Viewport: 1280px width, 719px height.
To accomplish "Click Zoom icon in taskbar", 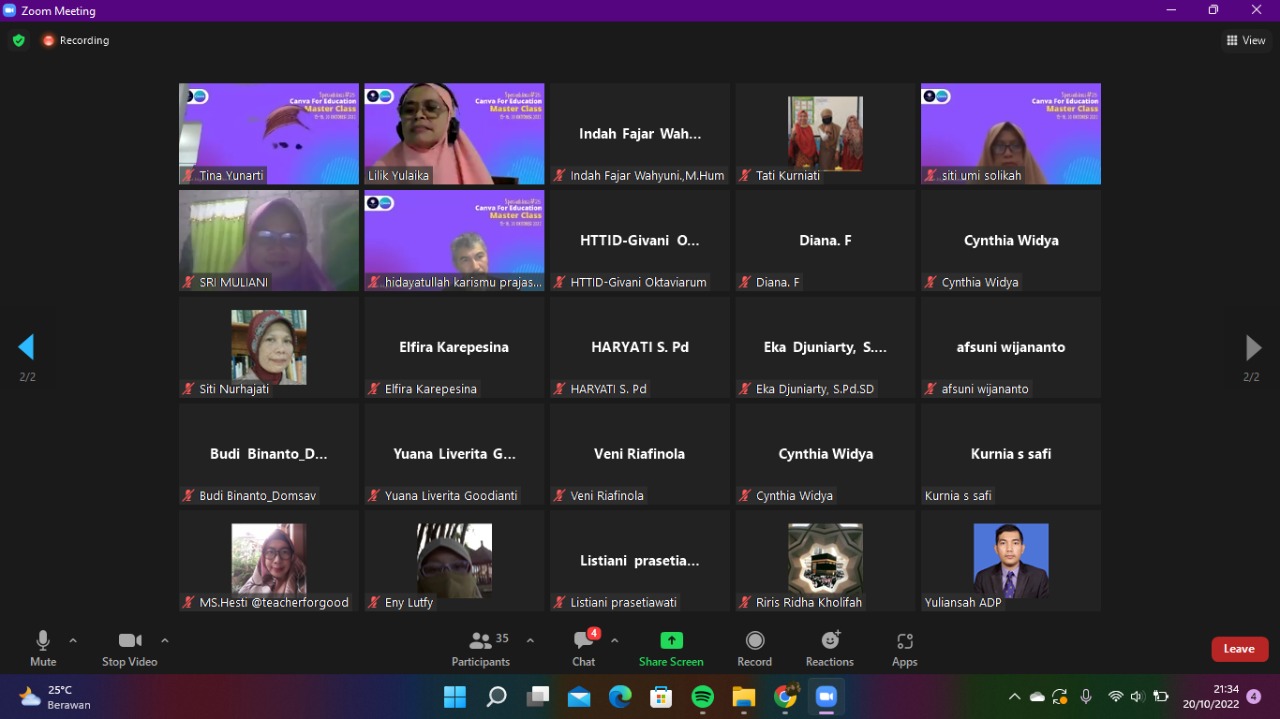I will pyautogui.click(x=826, y=697).
